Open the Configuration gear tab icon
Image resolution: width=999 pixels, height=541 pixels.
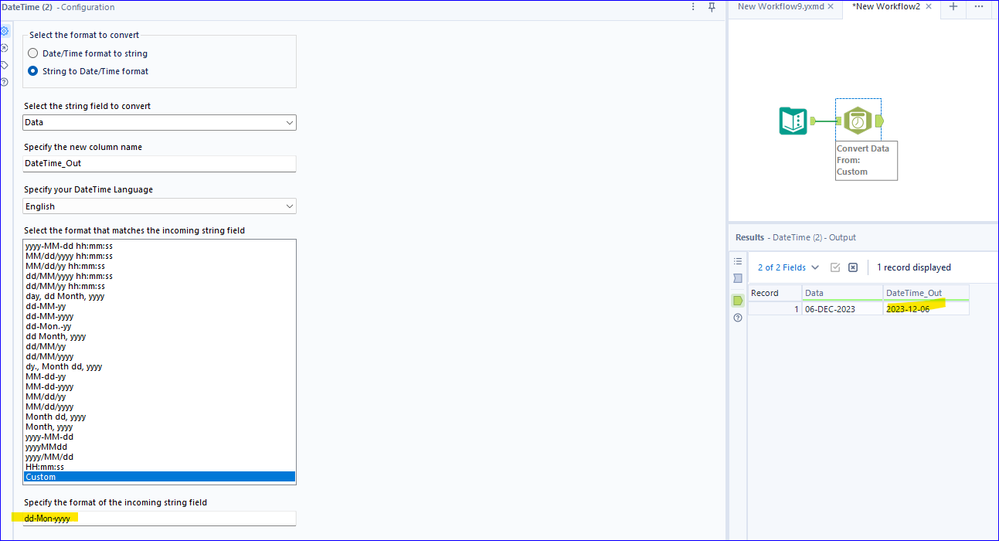click(x=4, y=31)
